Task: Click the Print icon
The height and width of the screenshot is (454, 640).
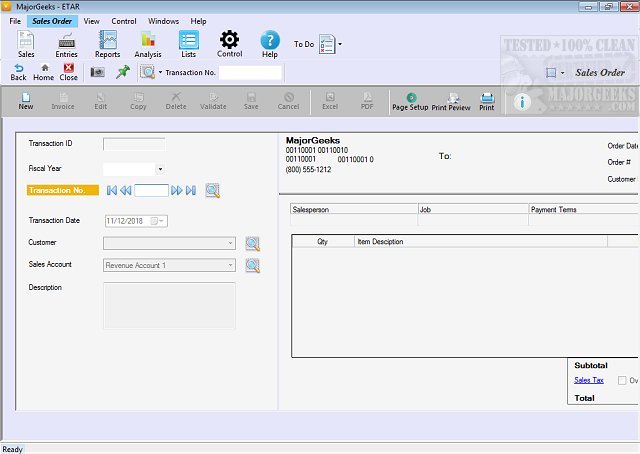Action: coord(487,102)
